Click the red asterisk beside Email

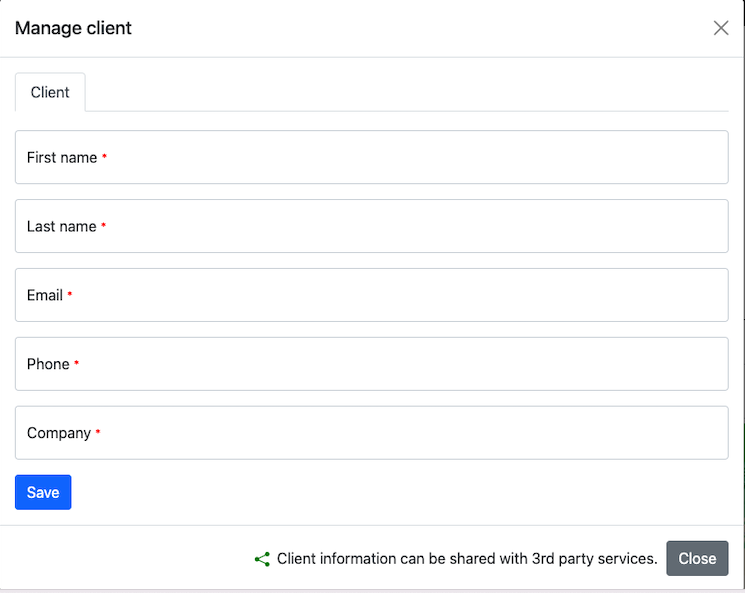click(70, 295)
